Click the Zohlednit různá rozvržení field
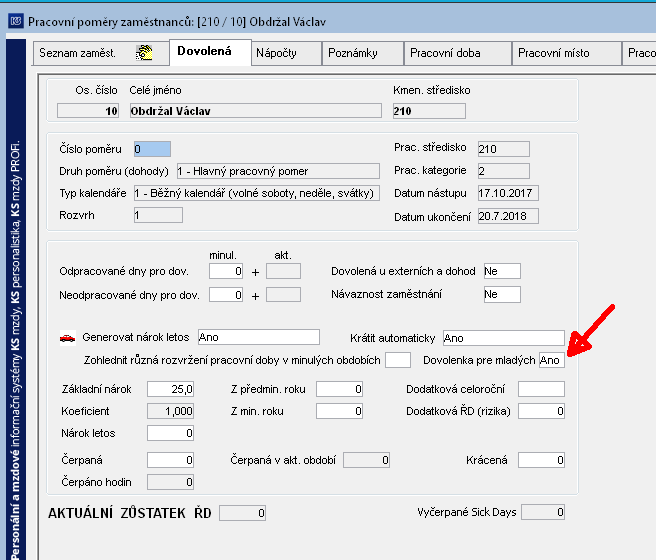Screen dimensions: 656x560 [x=398, y=360]
